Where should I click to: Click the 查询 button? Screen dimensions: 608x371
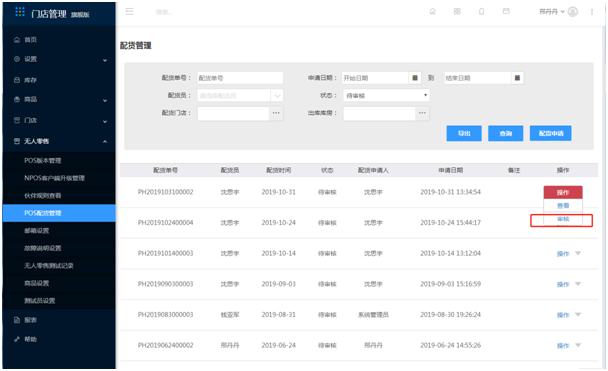[506, 133]
